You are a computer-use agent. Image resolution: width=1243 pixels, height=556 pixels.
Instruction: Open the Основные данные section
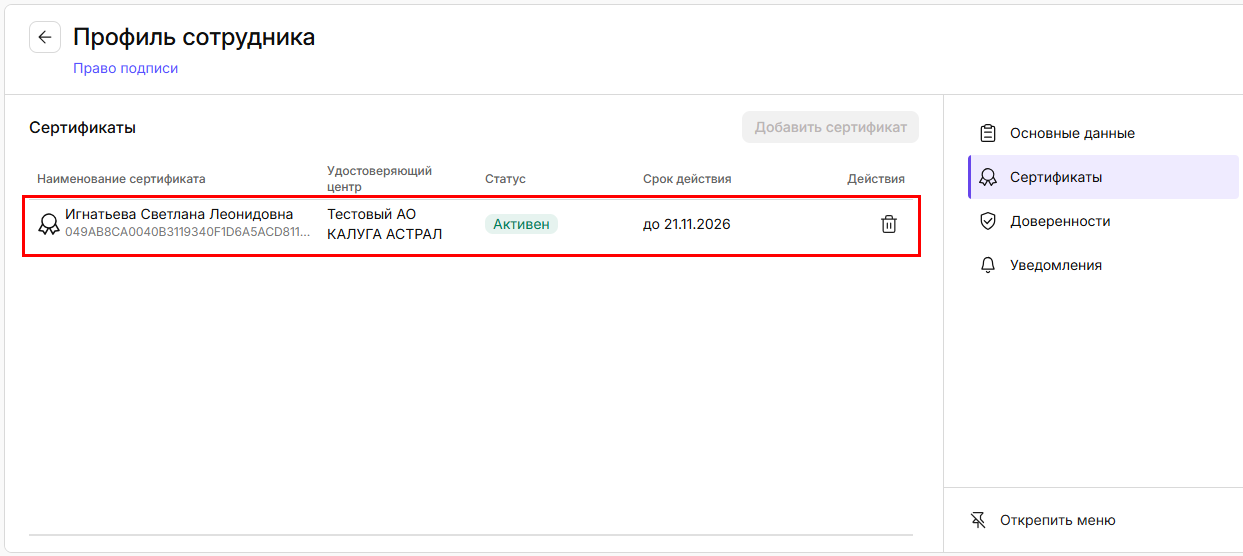coord(1072,133)
